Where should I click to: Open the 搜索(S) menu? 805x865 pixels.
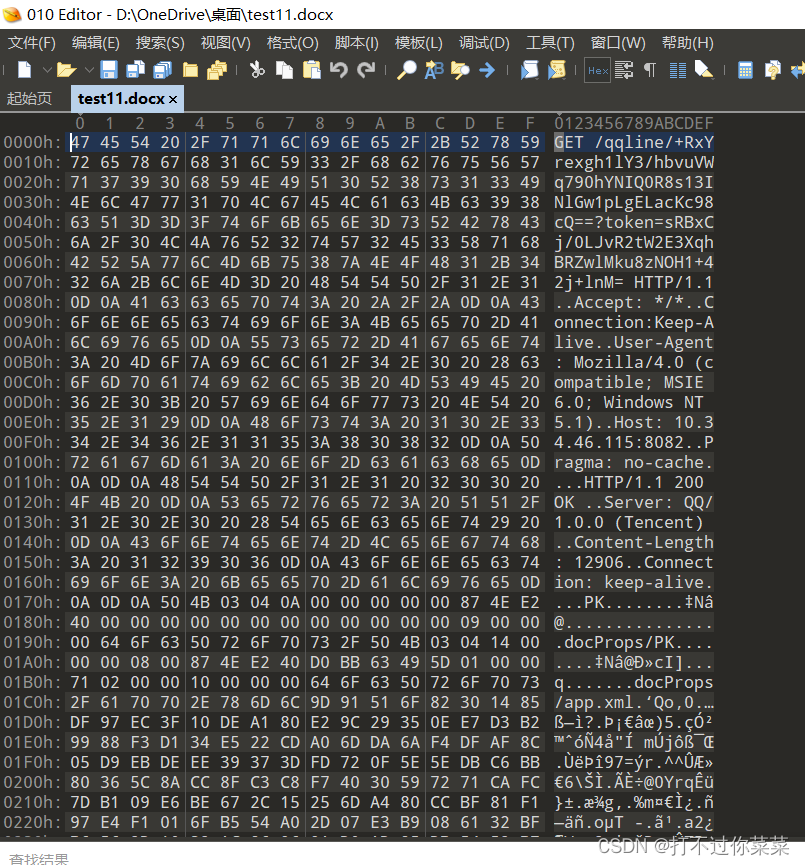(160, 42)
